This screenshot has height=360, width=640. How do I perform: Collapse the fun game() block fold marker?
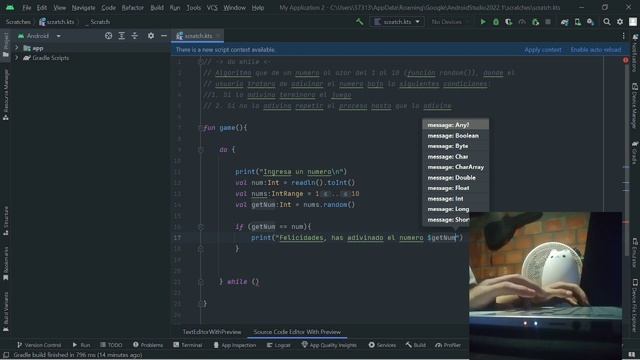pos(200,128)
